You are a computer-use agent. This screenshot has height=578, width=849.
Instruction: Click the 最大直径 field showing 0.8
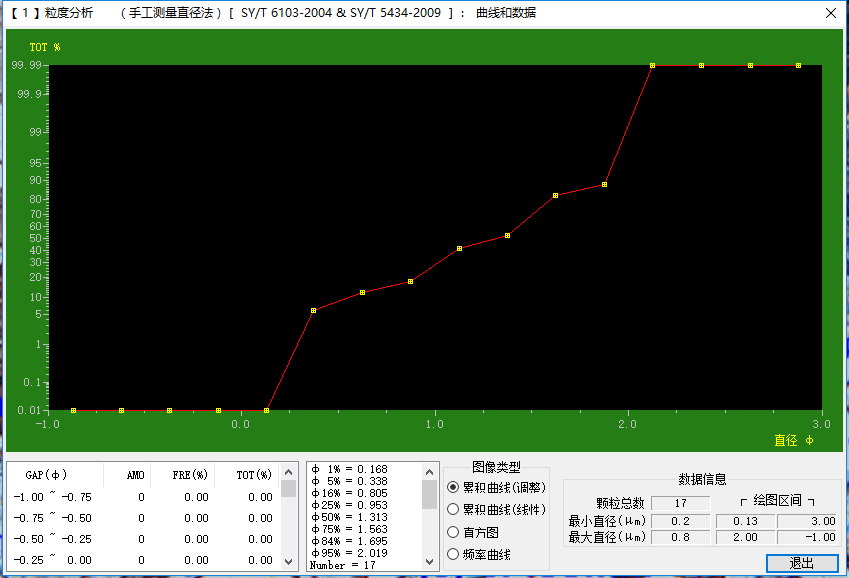(680, 537)
